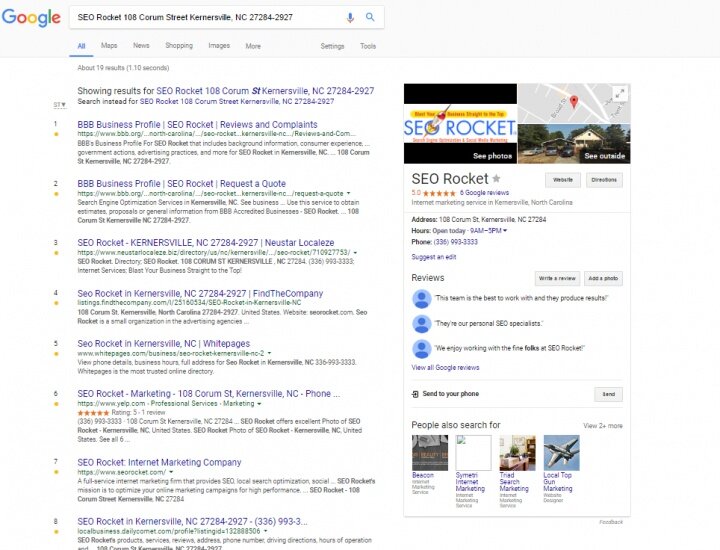Open the Neustar Localeze result
720x550 pixels.
tap(206, 243)
